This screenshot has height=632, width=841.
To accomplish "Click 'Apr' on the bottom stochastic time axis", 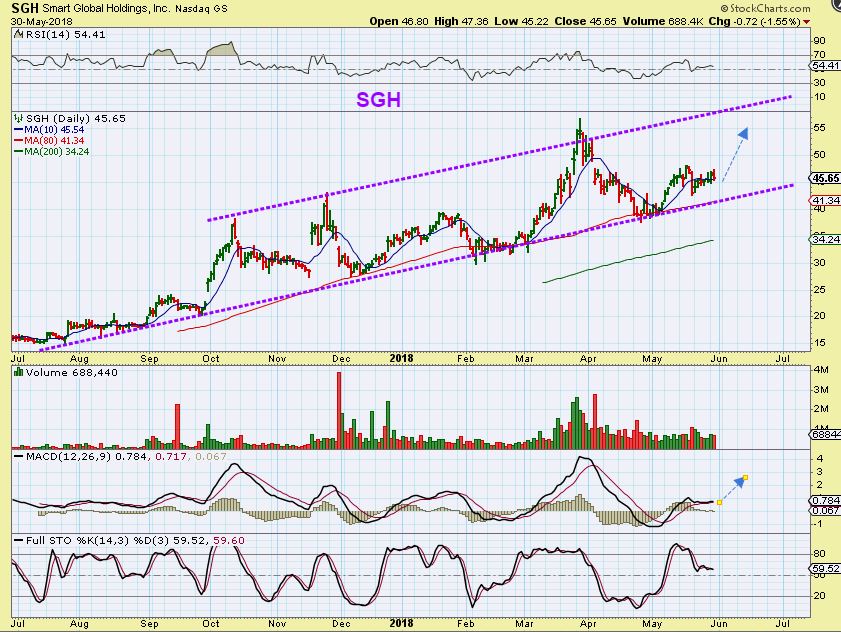I will tap(588, 623).
